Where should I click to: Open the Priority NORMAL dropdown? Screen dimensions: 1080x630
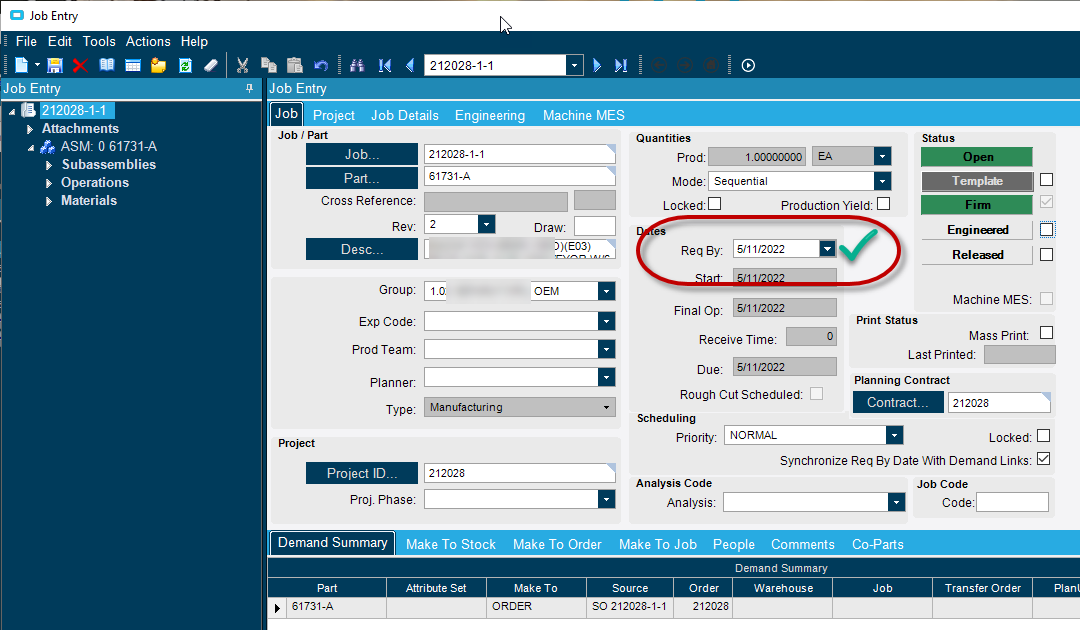coord(894,435)
